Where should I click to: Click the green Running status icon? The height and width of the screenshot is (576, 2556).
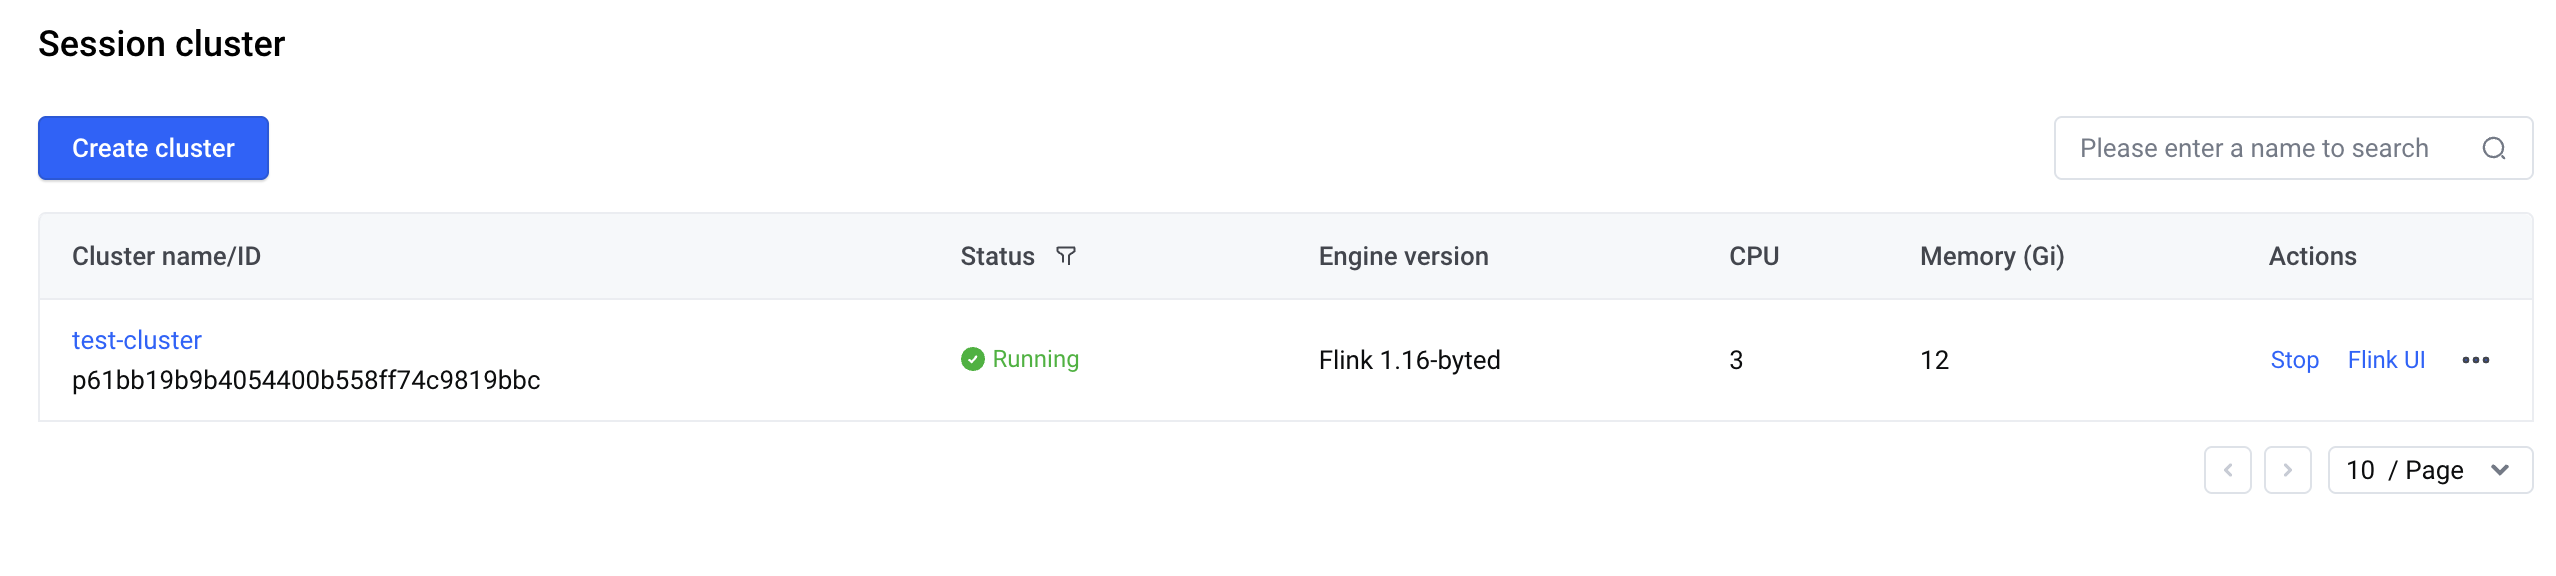click(972, 359)
